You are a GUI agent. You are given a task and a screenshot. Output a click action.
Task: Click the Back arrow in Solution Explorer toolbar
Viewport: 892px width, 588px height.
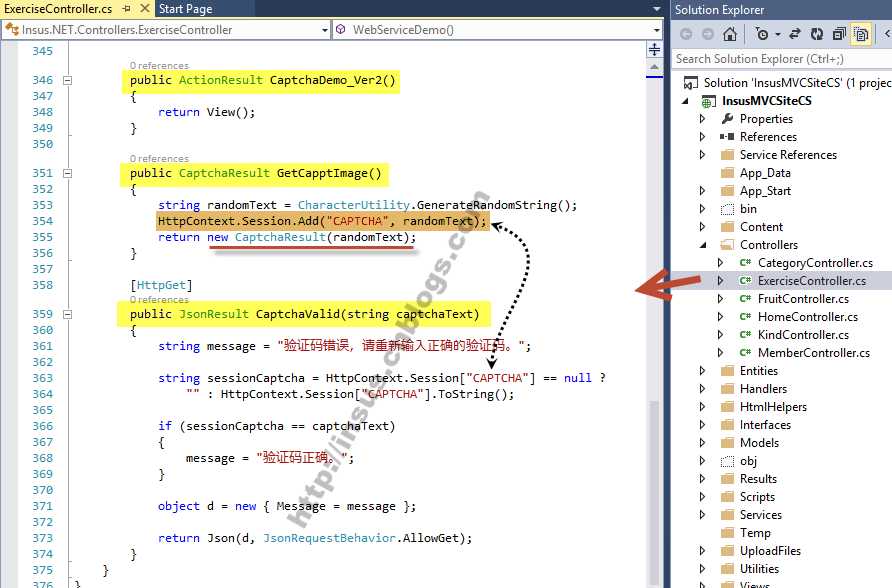click(687, 35)
